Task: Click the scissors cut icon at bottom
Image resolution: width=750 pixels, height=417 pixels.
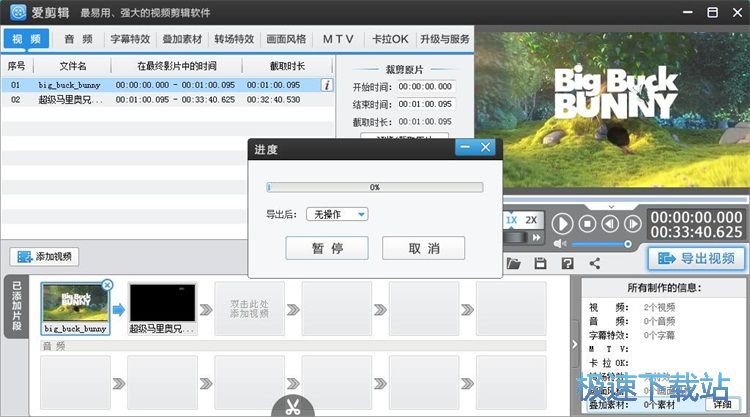Action: click(x=293, y=407)
